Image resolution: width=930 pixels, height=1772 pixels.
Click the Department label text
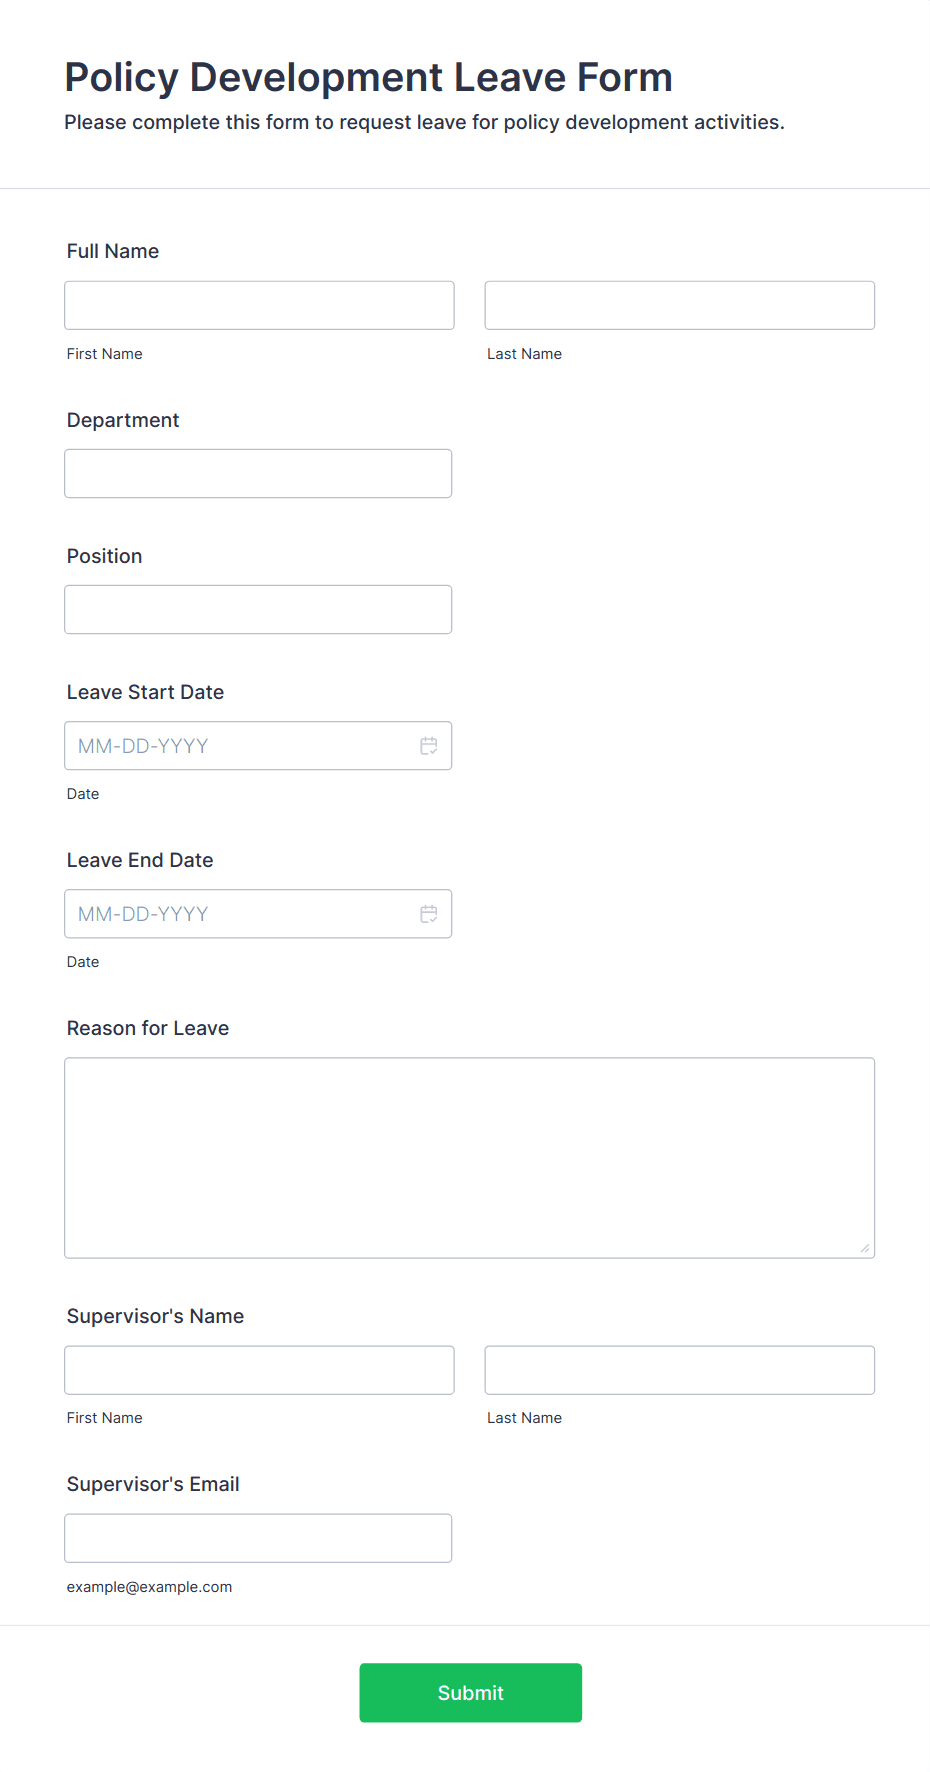click(123, 420)
